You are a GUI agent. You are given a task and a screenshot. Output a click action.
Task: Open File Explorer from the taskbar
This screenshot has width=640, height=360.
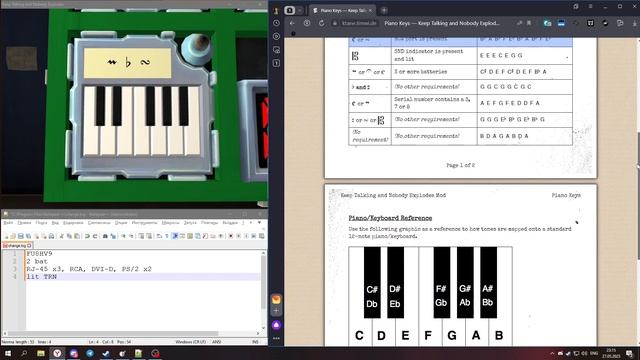tap(41, 353)
